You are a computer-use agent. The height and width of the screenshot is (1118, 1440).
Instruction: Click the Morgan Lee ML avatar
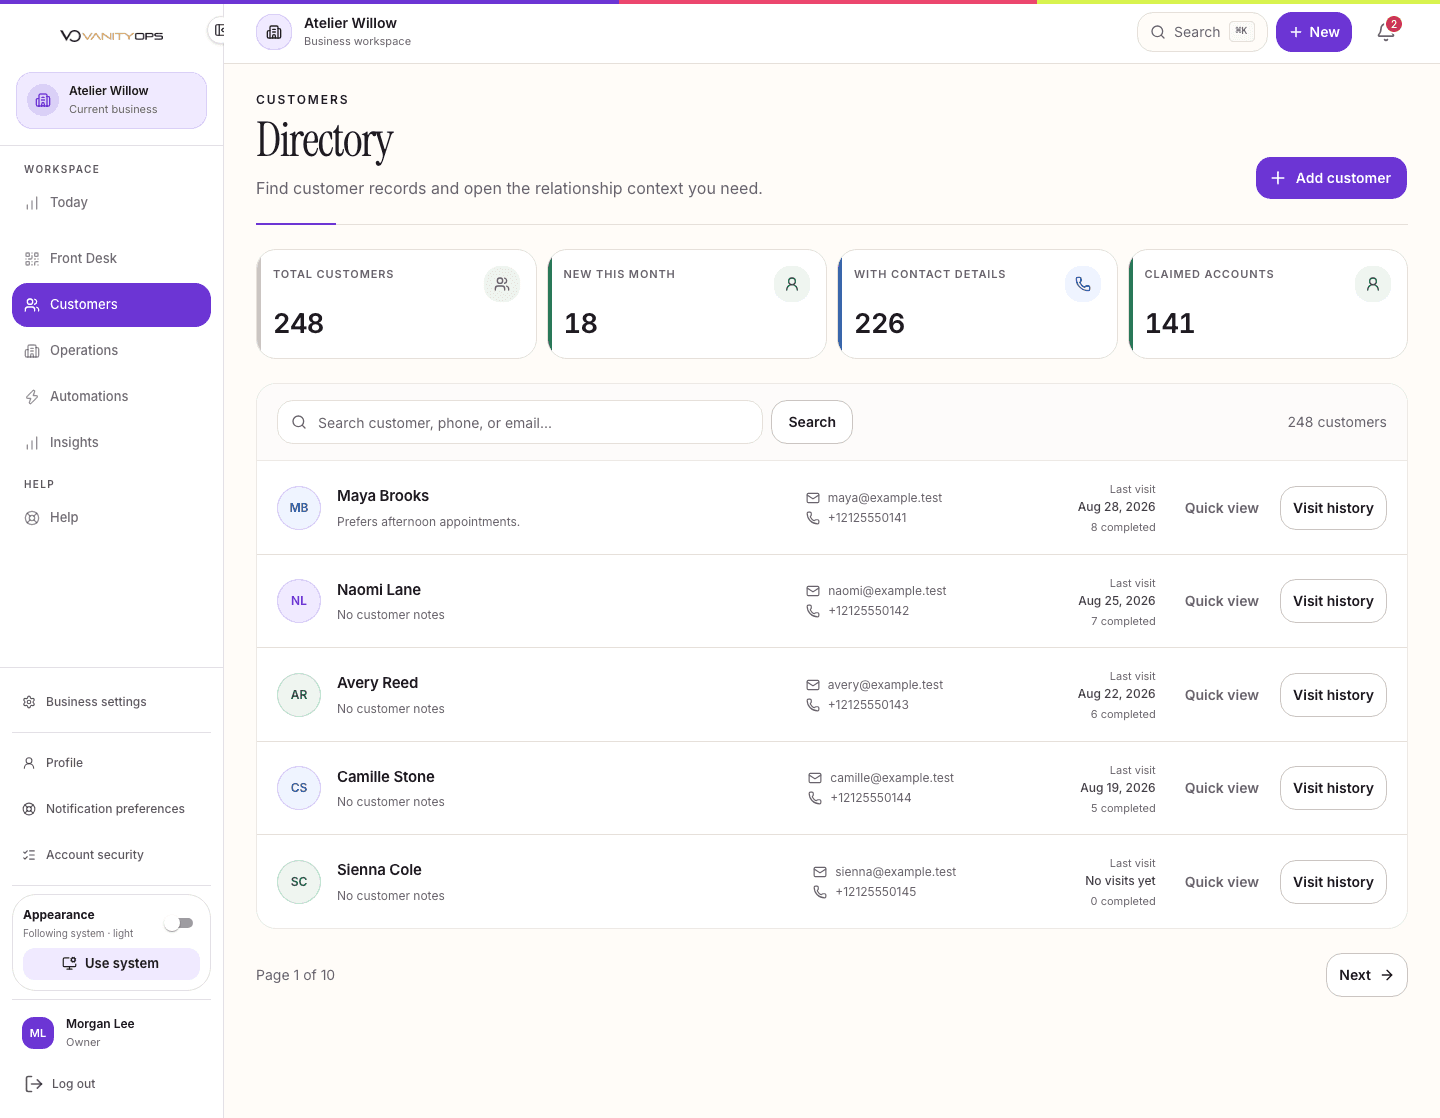point(38,1033)
